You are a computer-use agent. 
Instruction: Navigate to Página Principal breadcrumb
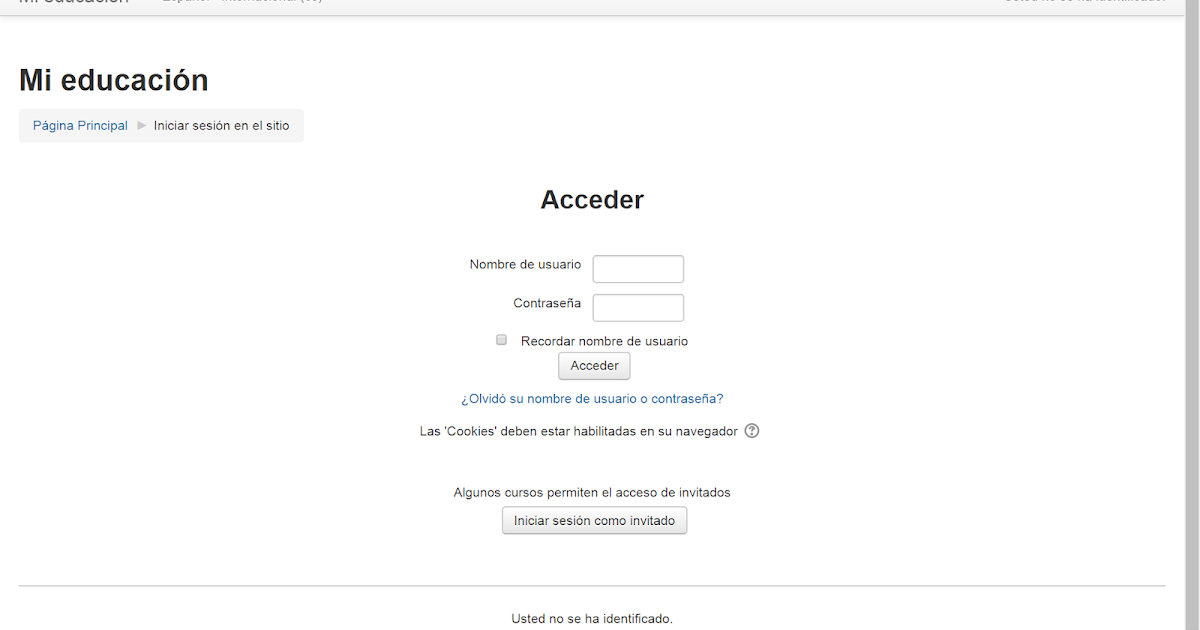click(80, 125)
